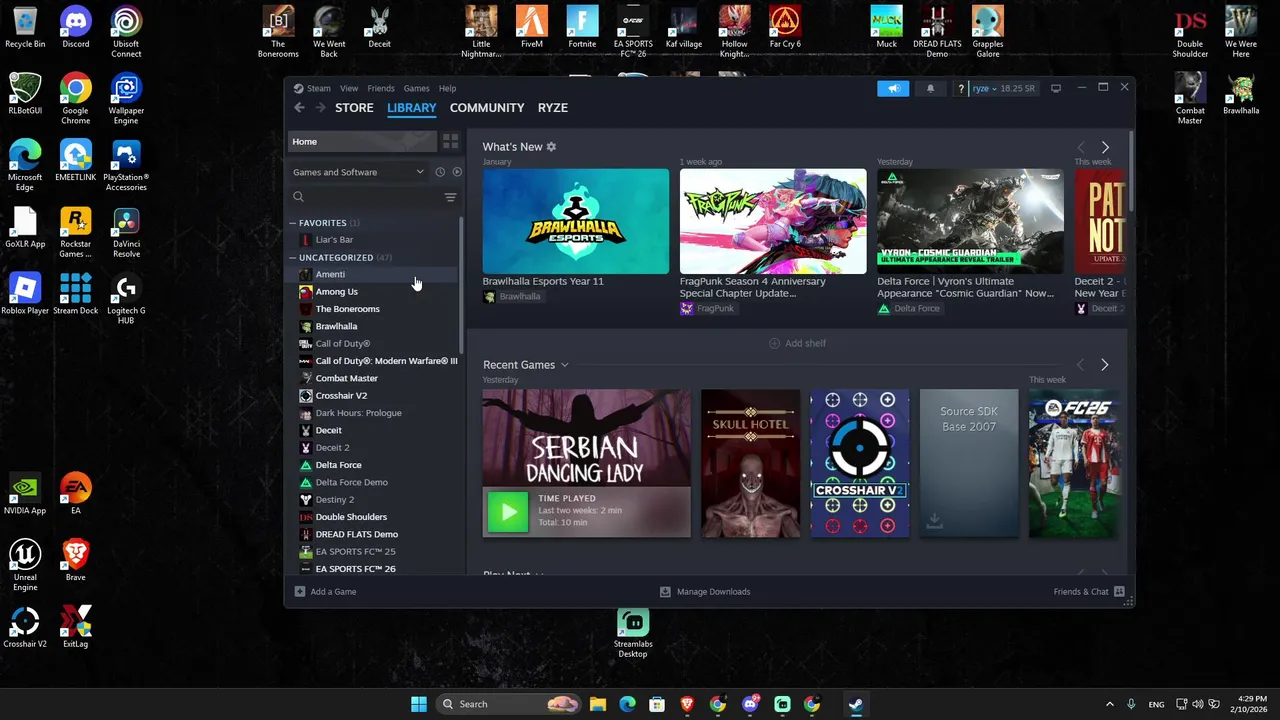
Task: Click the Delta Force tag under news card
Action: [908, 309]
